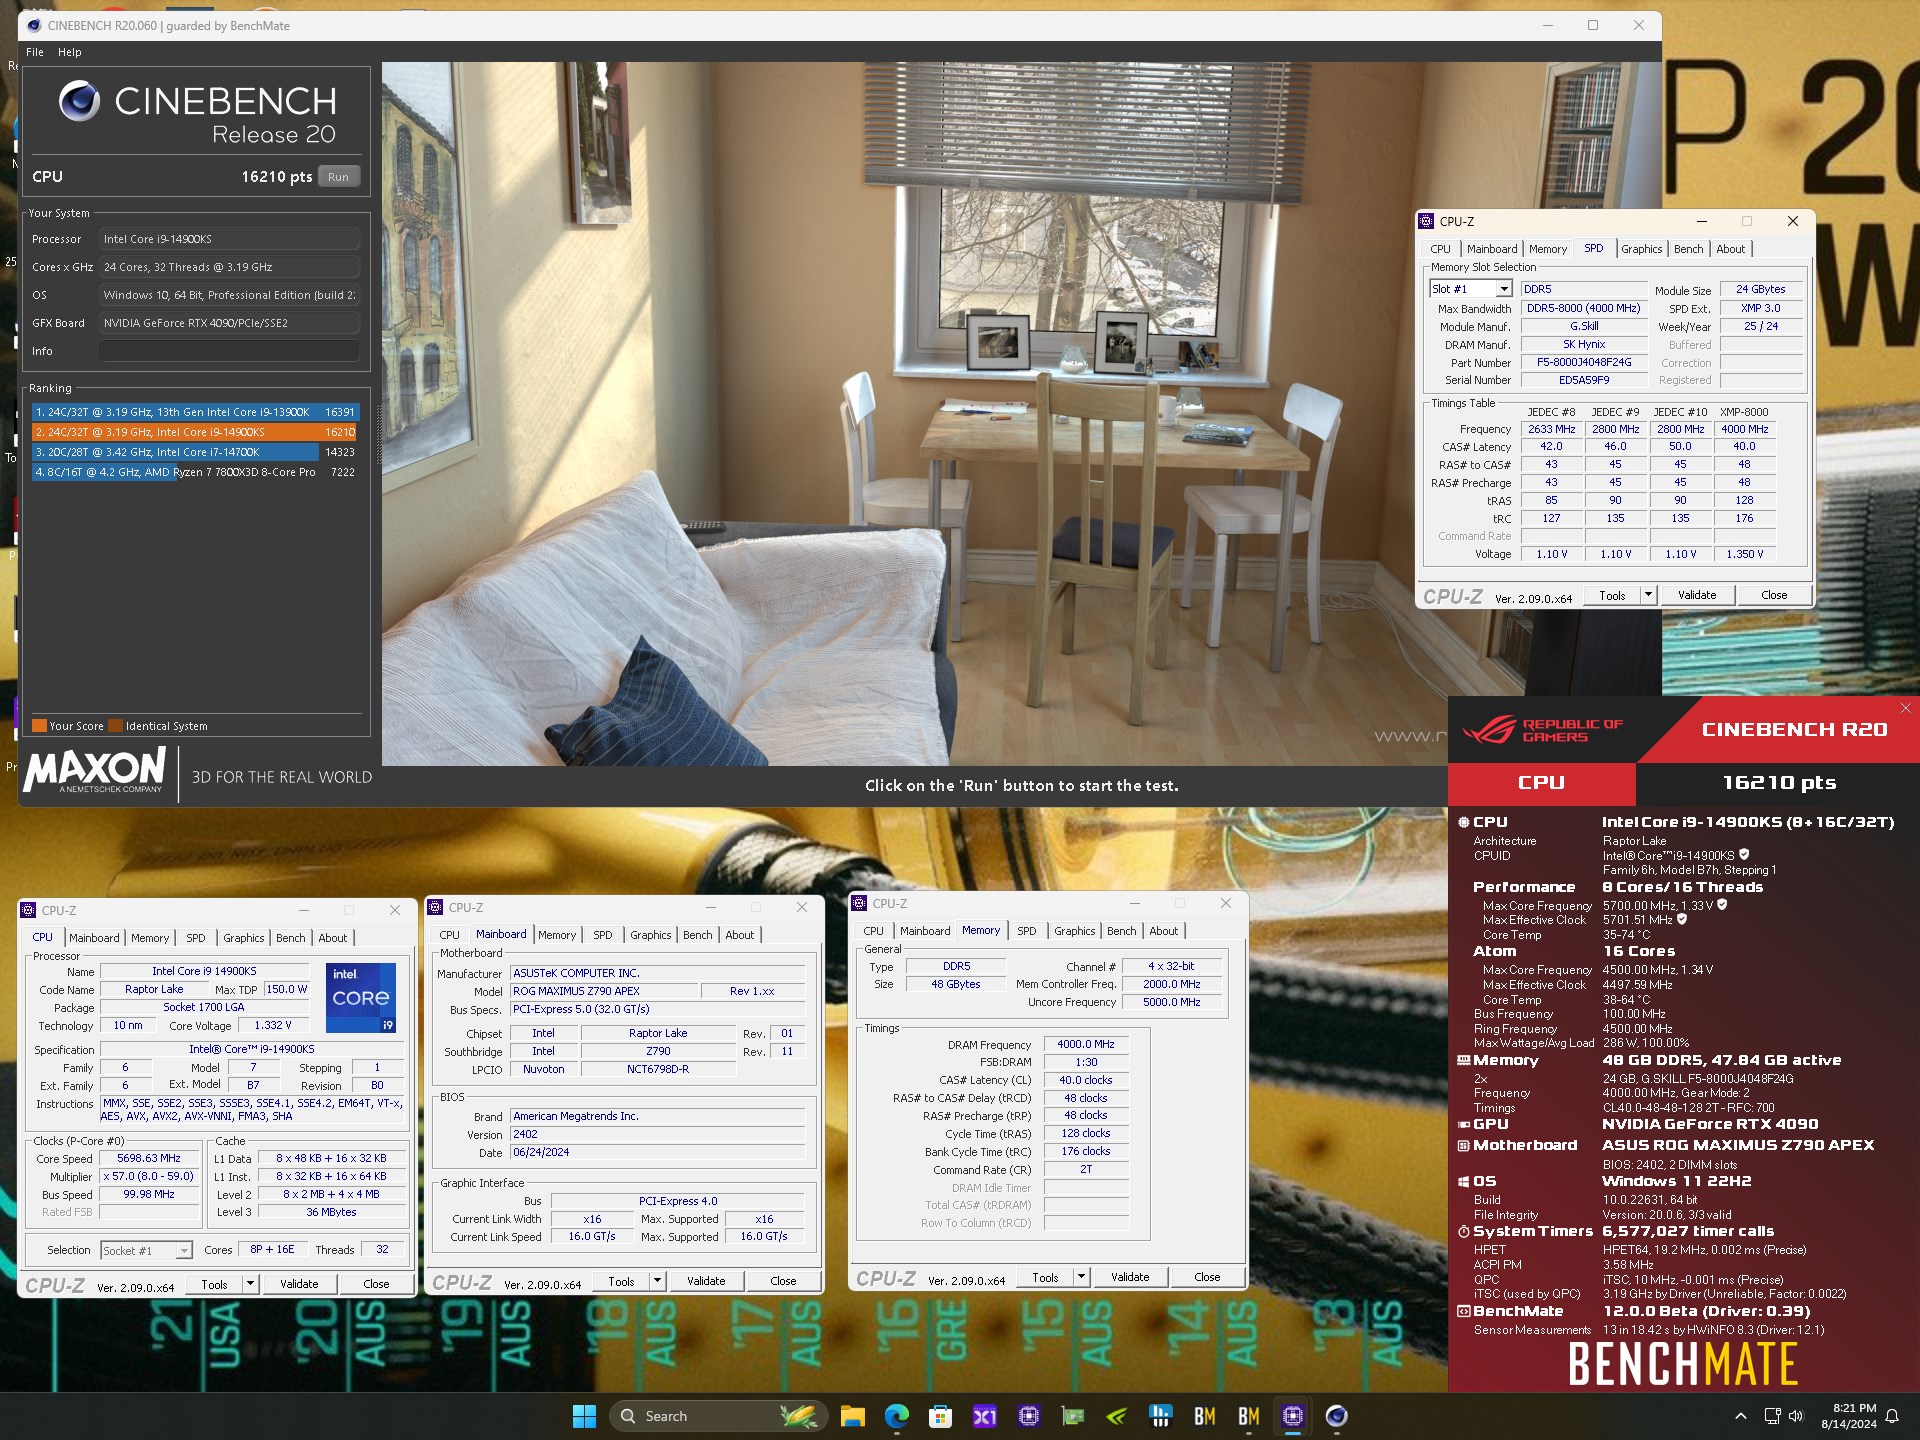Image resolution: width=1920 pixels, height=1440 pixels.
Task: Click Validate in CPU-Z CPU window
Action: click(298, 1284)
